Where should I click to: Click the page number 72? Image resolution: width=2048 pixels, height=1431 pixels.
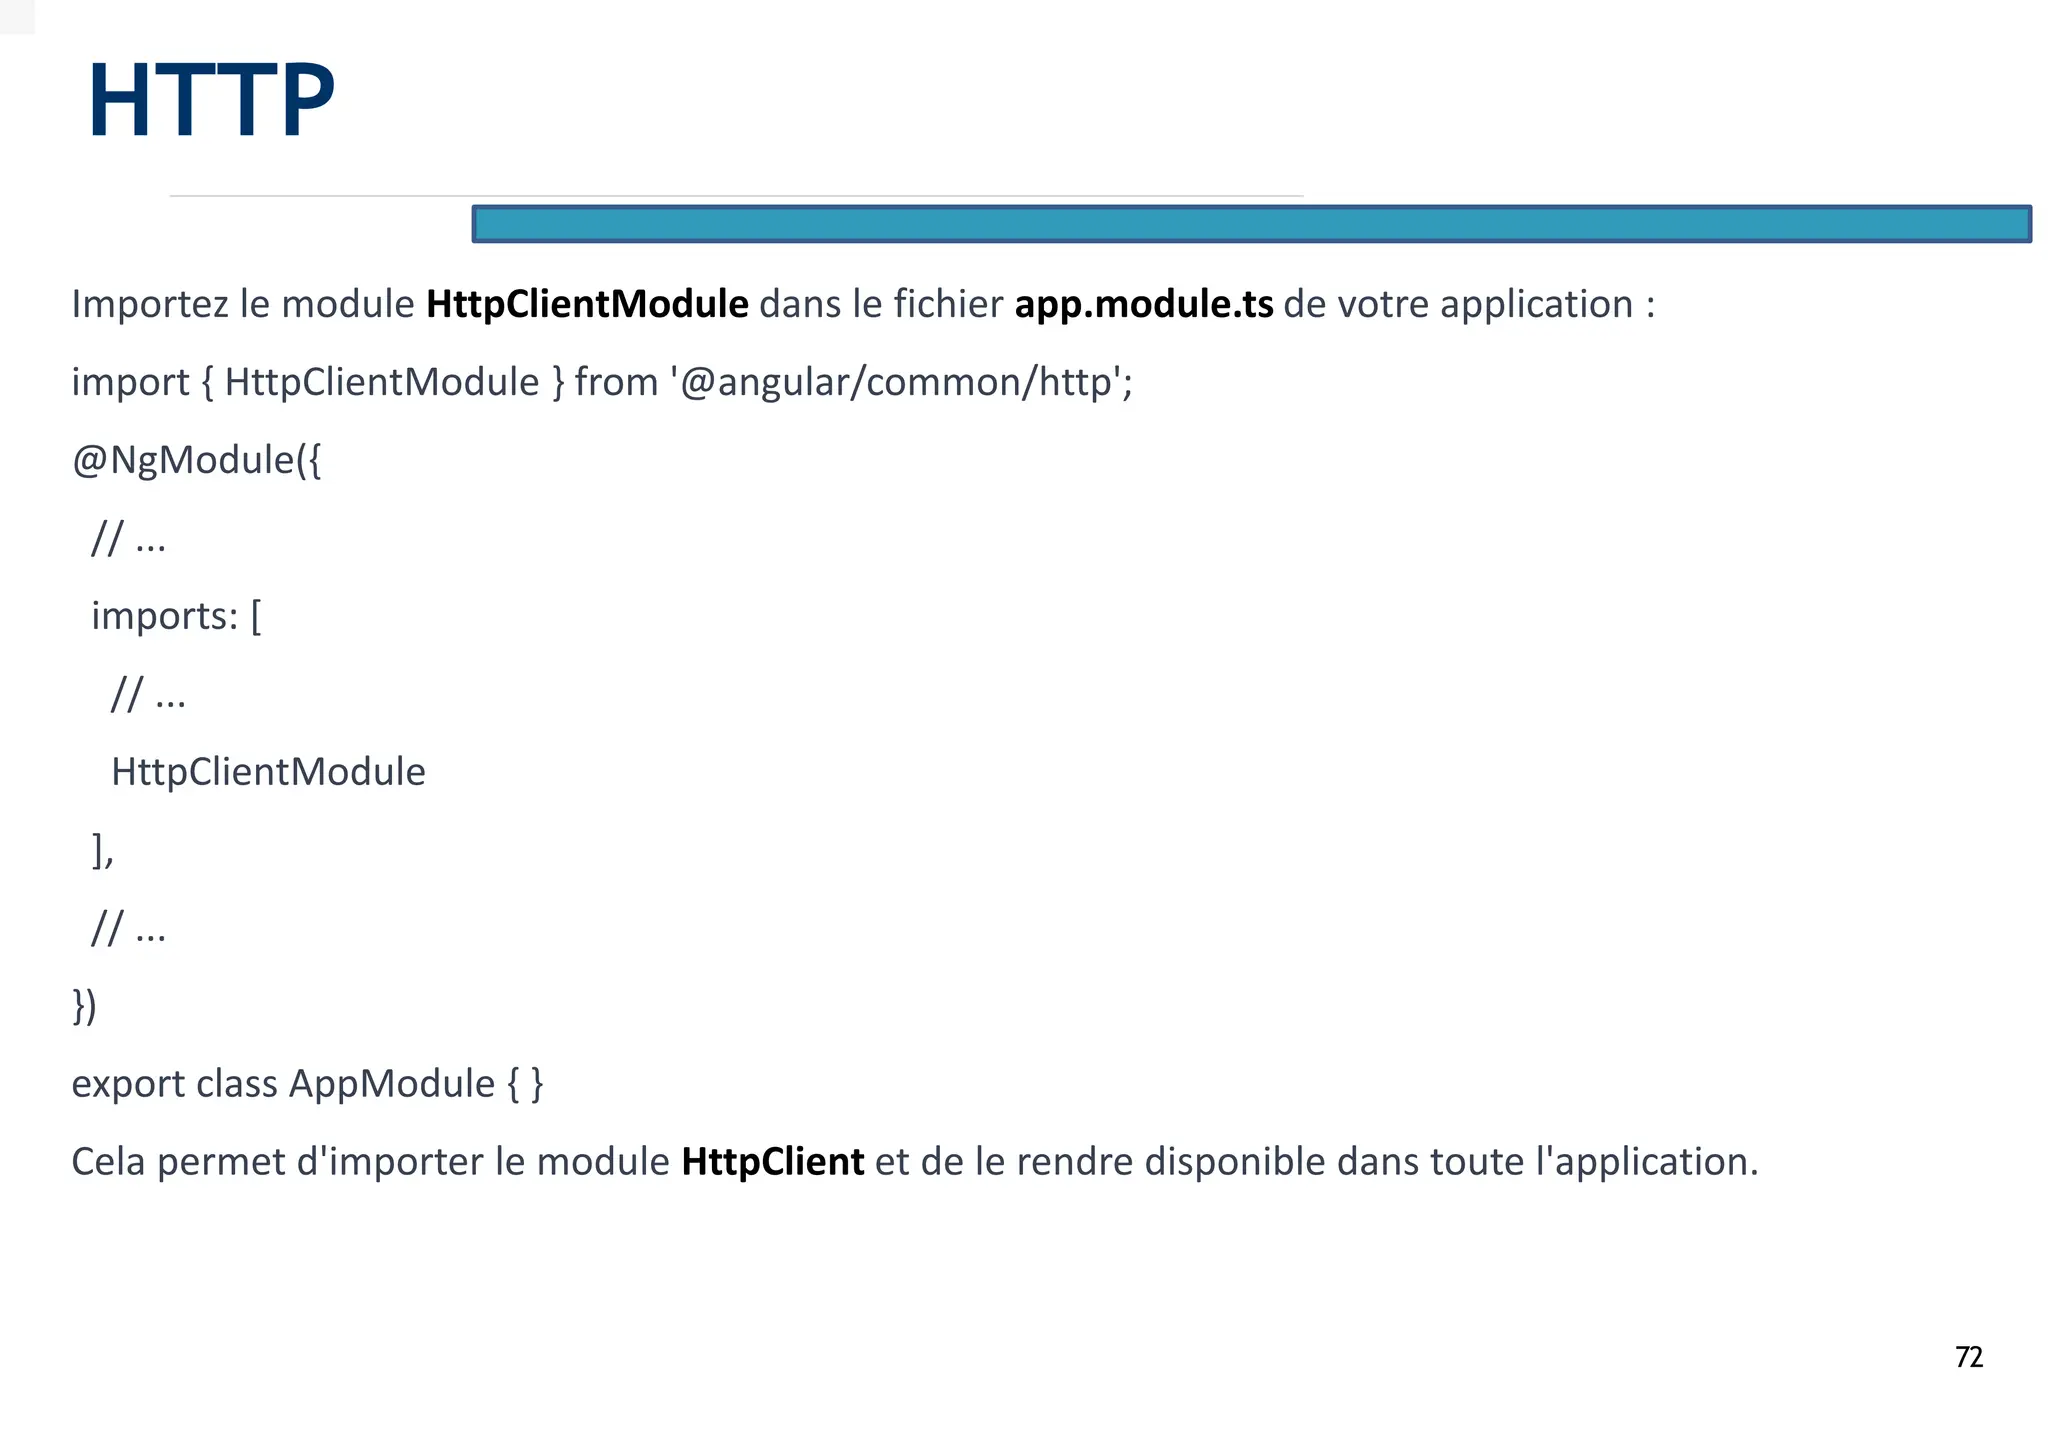1968,1357
